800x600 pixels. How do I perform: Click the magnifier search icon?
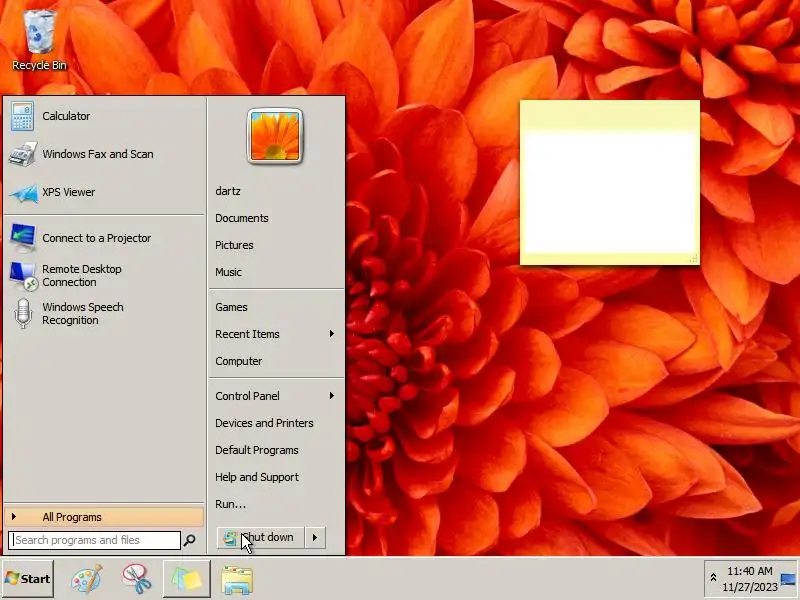[x=189, y=540]
